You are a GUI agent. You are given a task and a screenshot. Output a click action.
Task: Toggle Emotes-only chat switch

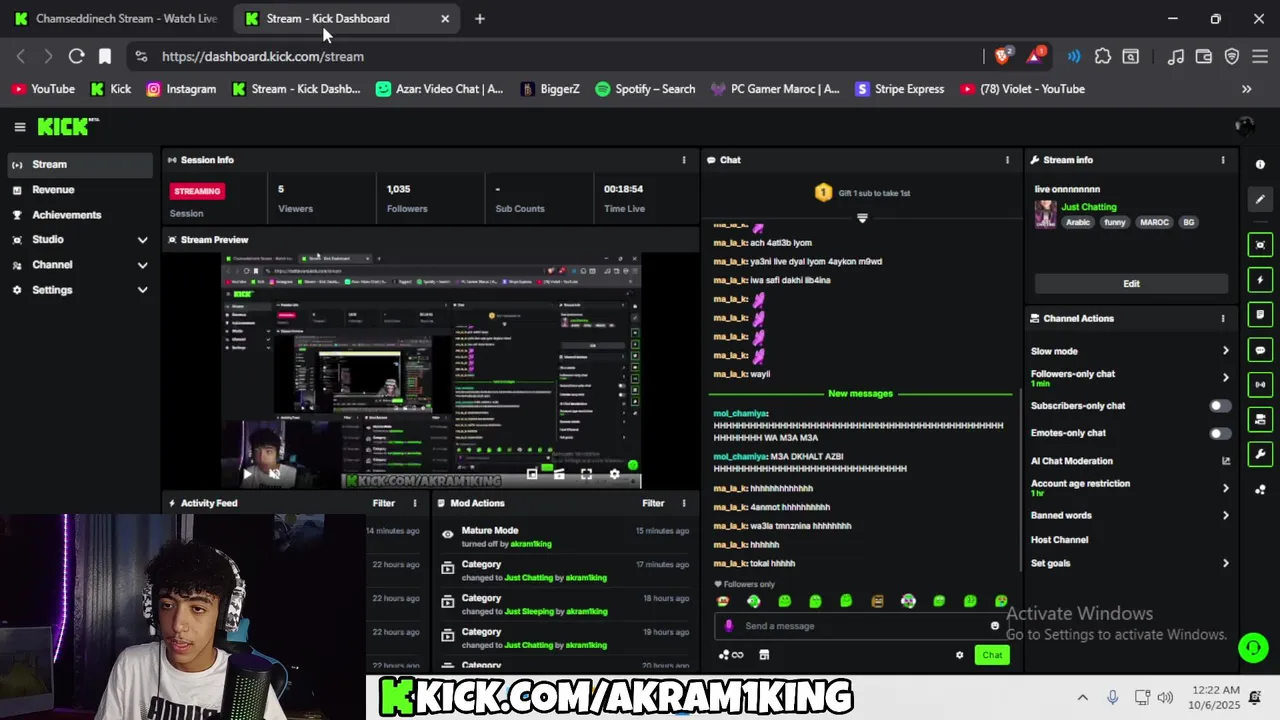1220,433
